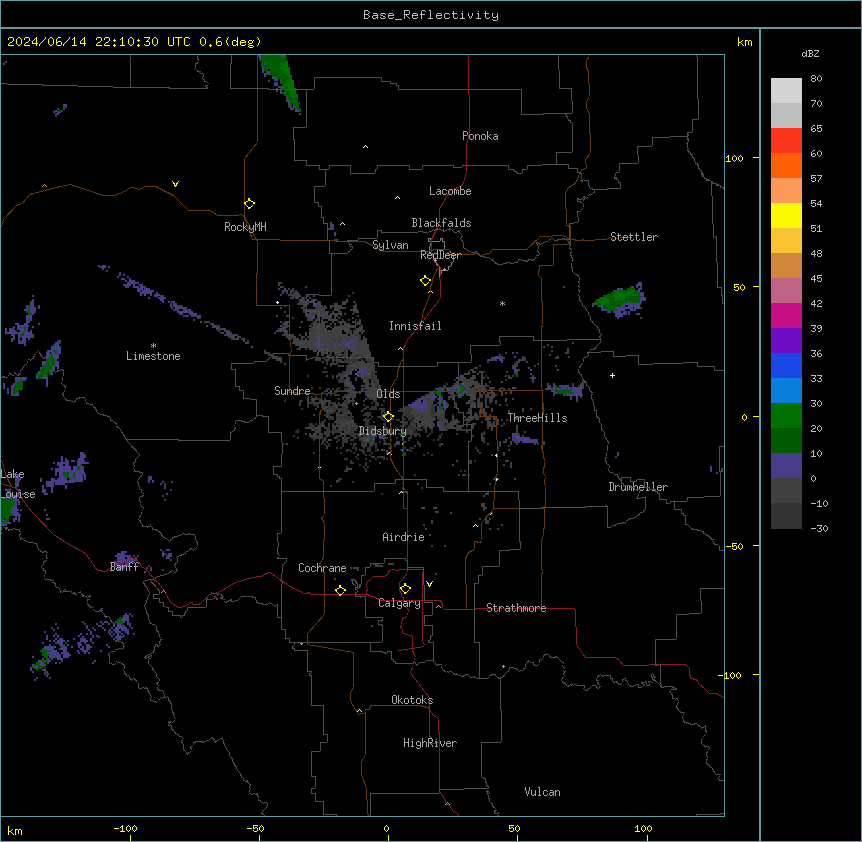Click the RedDeer label
The width and height of the screenshot is (862, 842).
(x=440, y=255)
